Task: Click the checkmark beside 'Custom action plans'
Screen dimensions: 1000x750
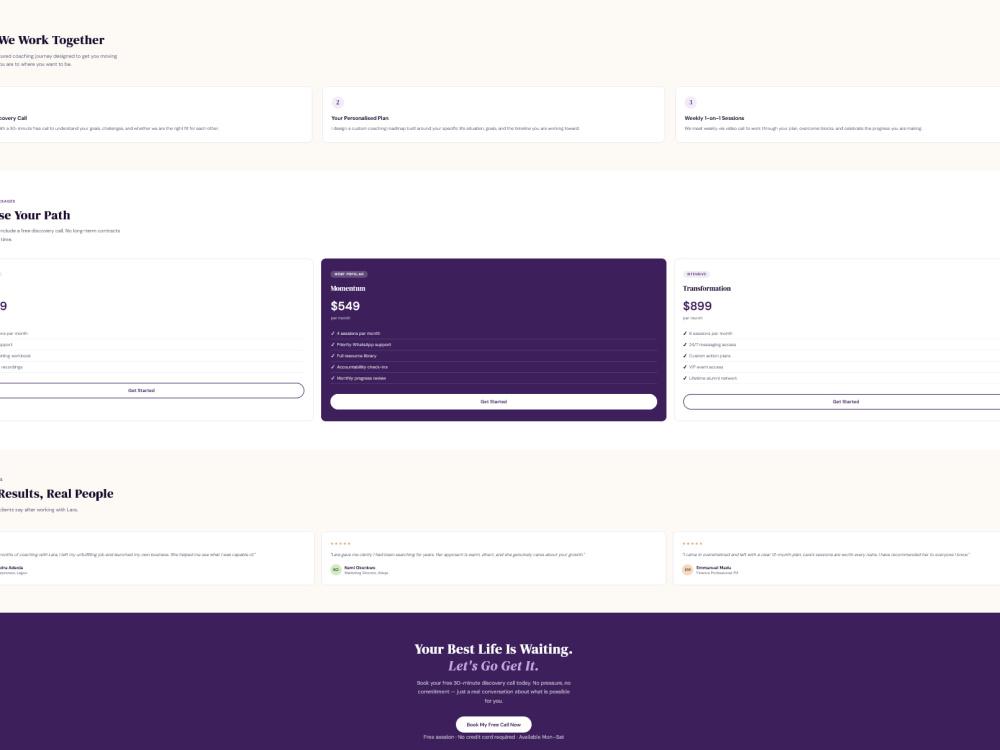Action: (x=685, y=356)
